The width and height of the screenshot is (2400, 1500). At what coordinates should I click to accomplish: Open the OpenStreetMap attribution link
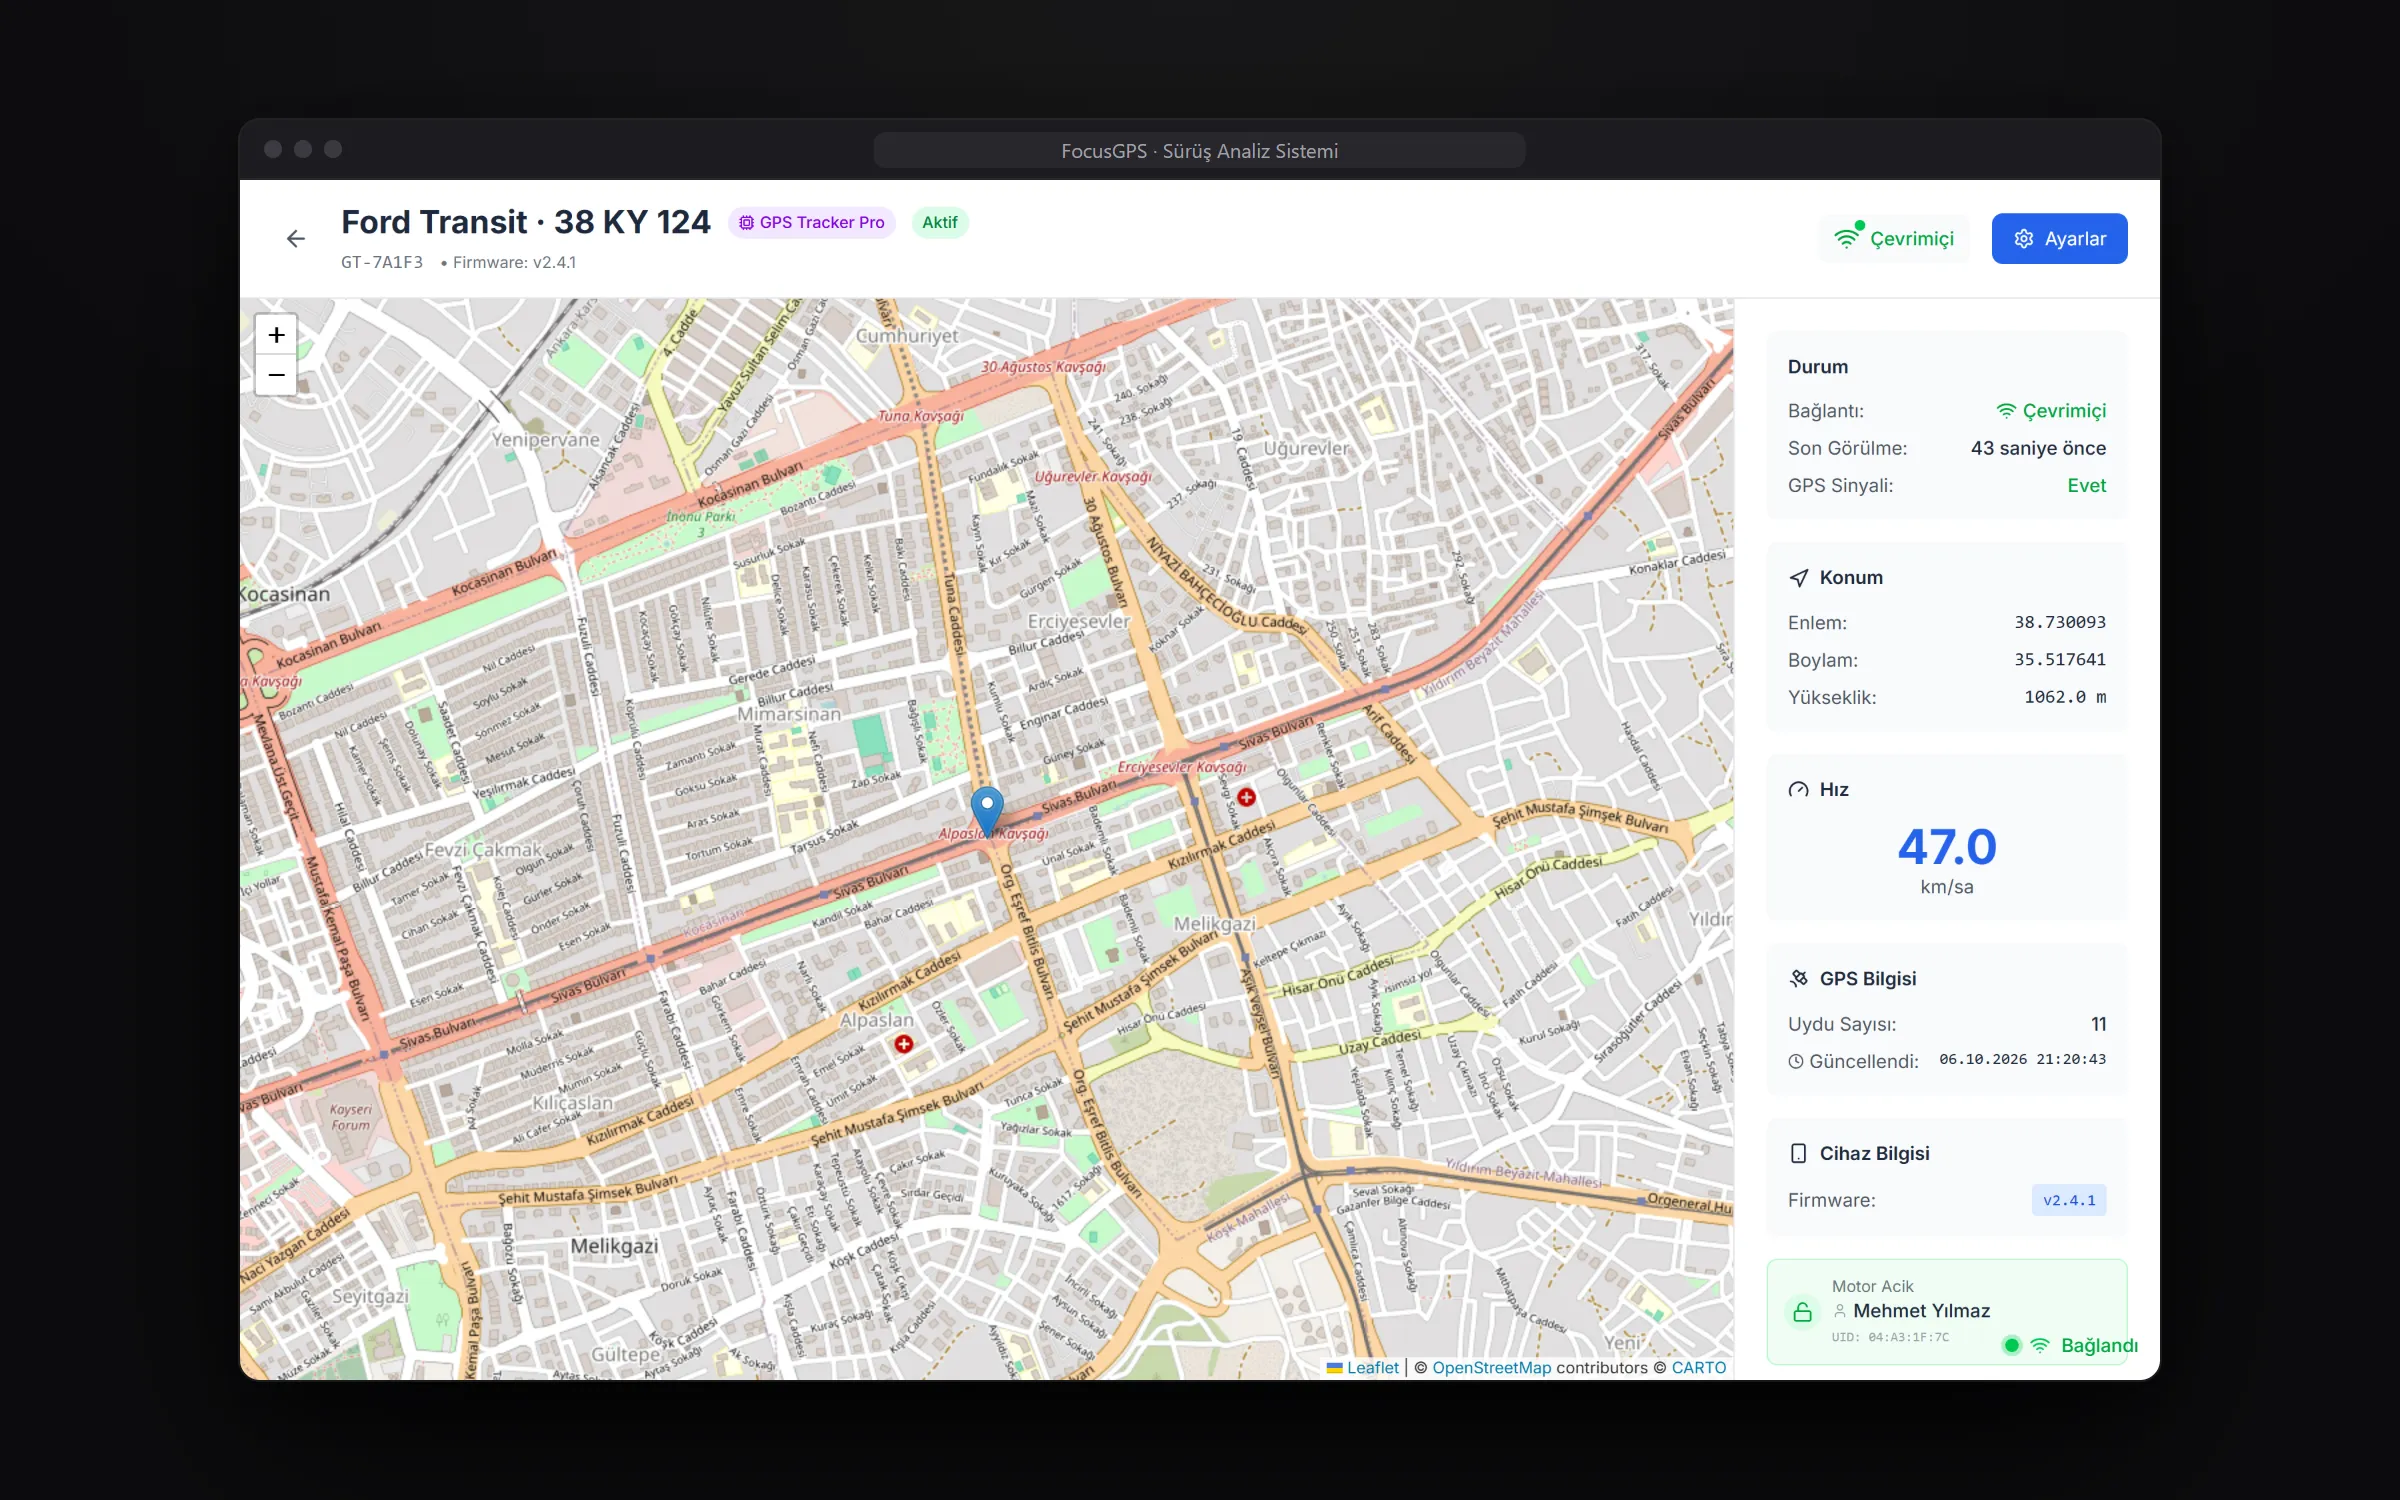1491,1368
